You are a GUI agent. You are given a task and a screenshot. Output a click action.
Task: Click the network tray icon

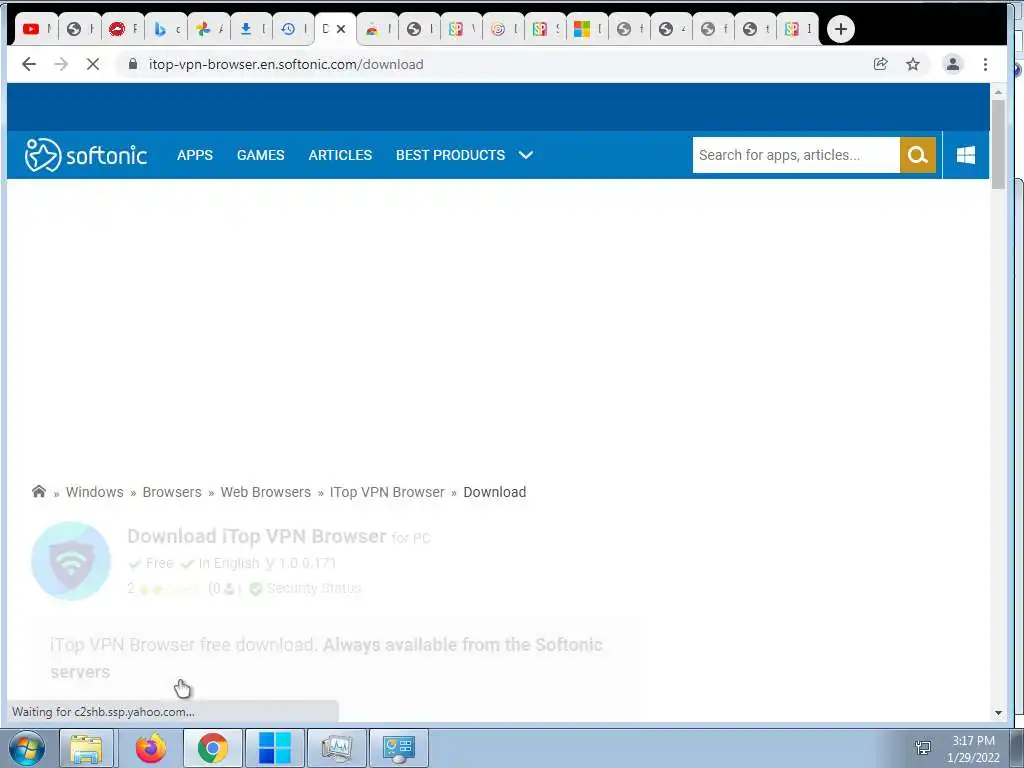point(923,748)
